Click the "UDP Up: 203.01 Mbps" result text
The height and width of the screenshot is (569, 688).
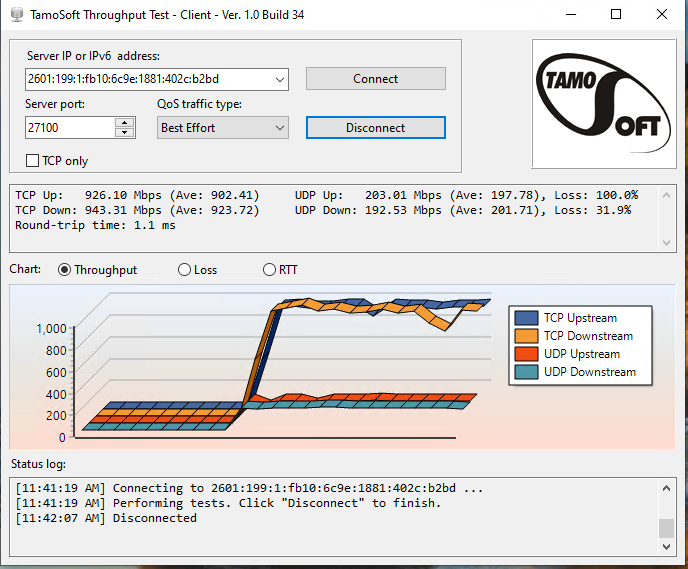(368, 195)
